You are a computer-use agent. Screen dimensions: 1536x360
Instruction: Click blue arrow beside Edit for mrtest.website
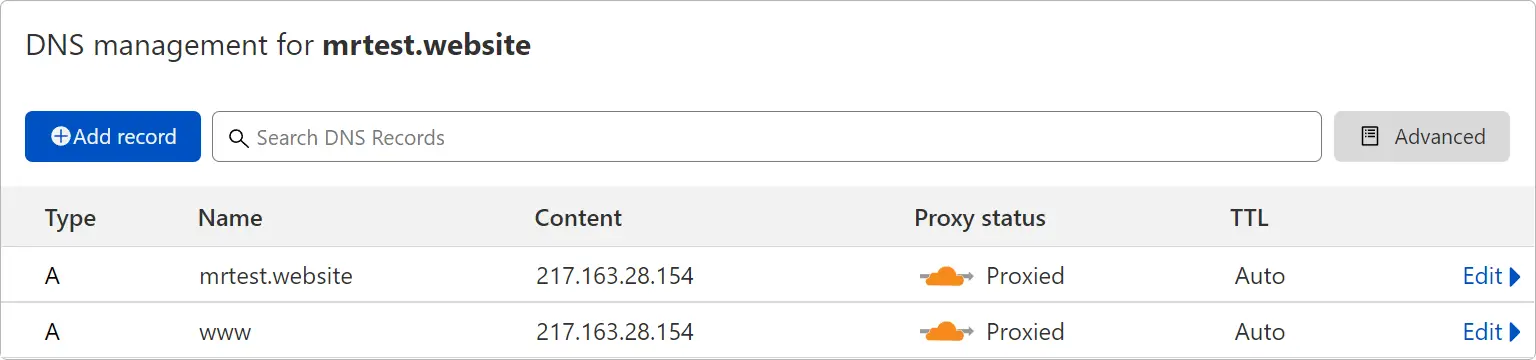click(1515, 277)
